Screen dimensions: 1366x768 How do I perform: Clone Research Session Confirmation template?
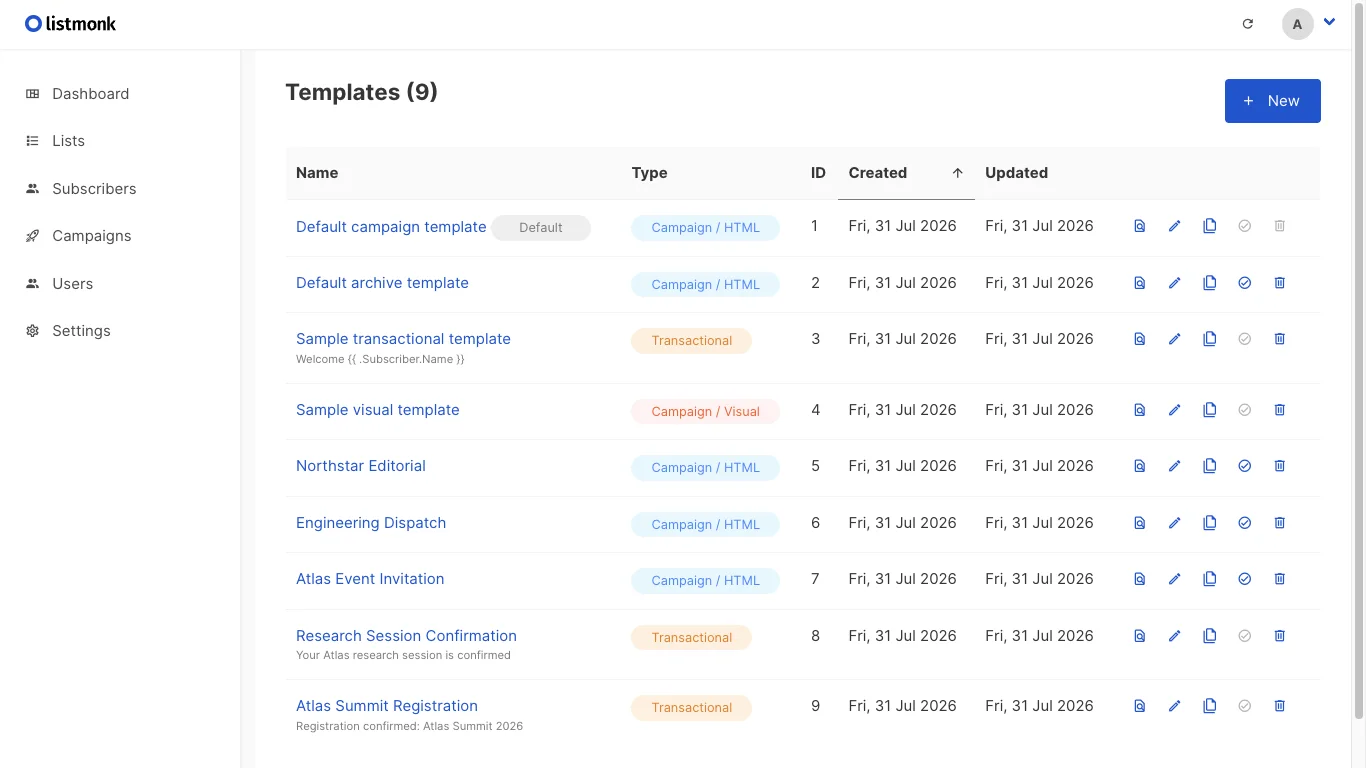click(x=1210, y=636)
